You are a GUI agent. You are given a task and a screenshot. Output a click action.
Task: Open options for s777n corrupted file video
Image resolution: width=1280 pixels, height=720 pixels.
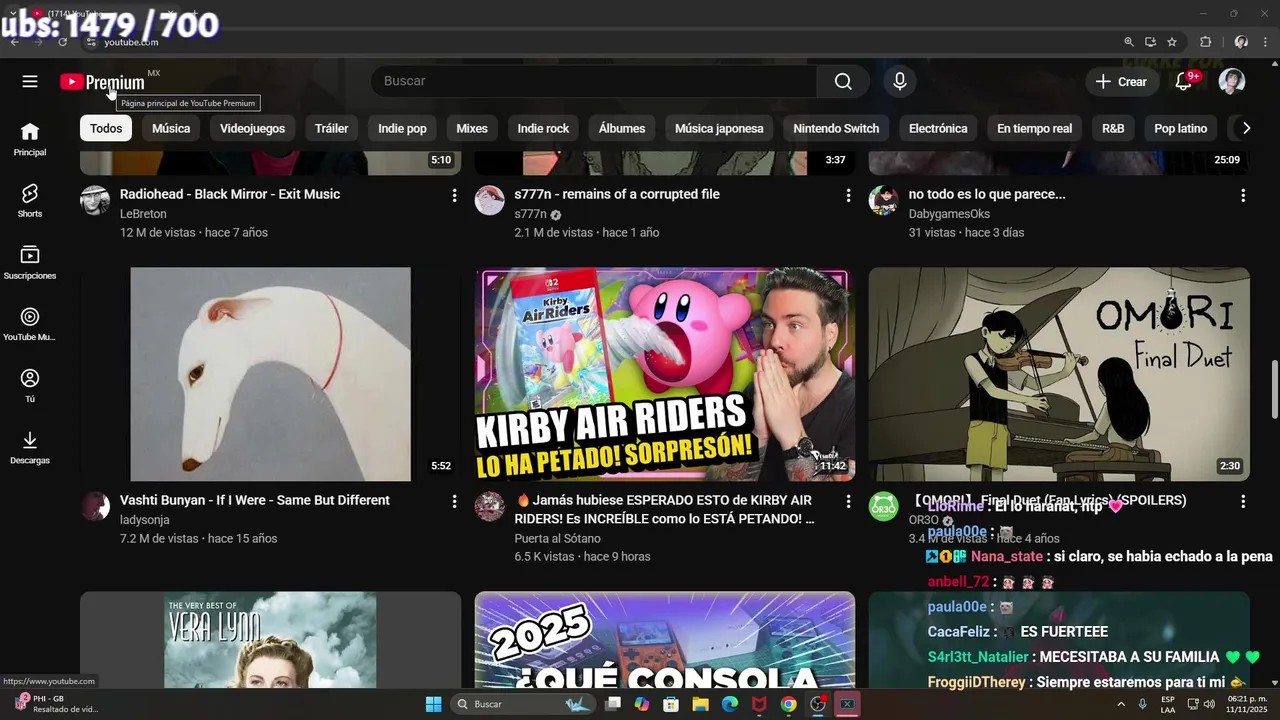pos(848,195)
